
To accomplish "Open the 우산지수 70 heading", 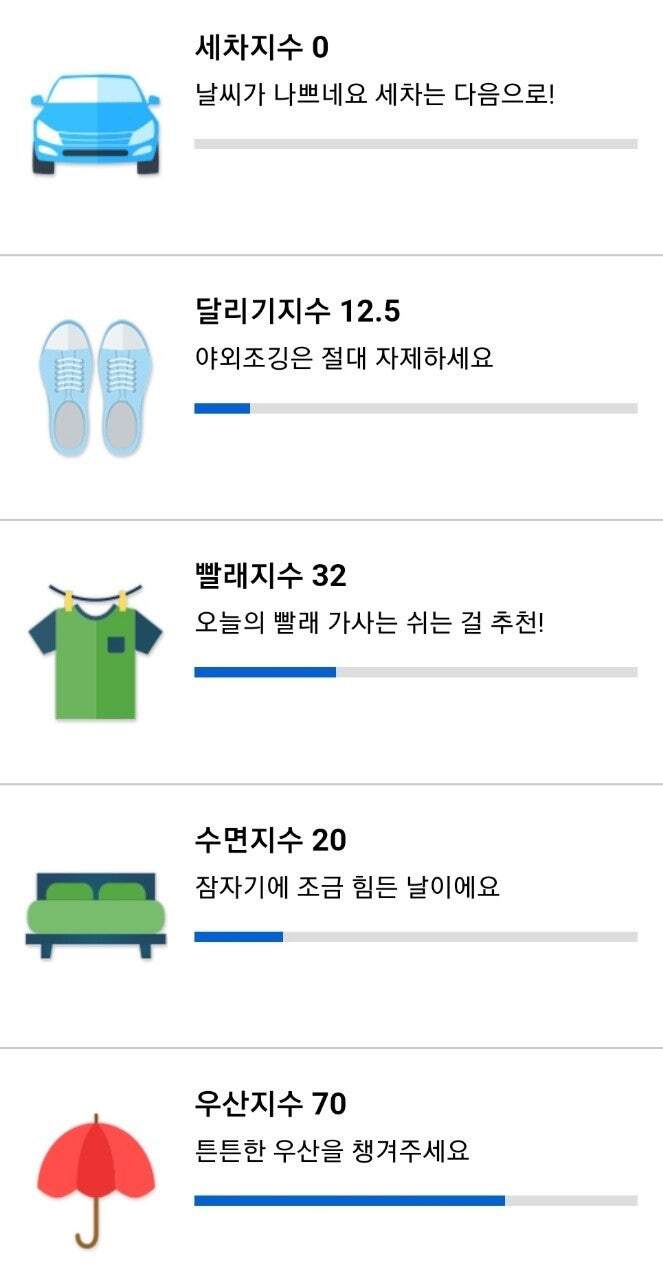I will (x=270, y=1103).
